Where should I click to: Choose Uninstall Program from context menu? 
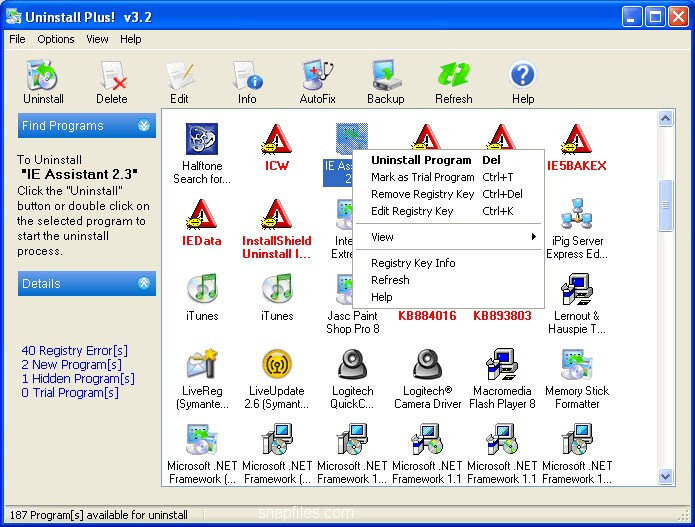pos(448,160)
